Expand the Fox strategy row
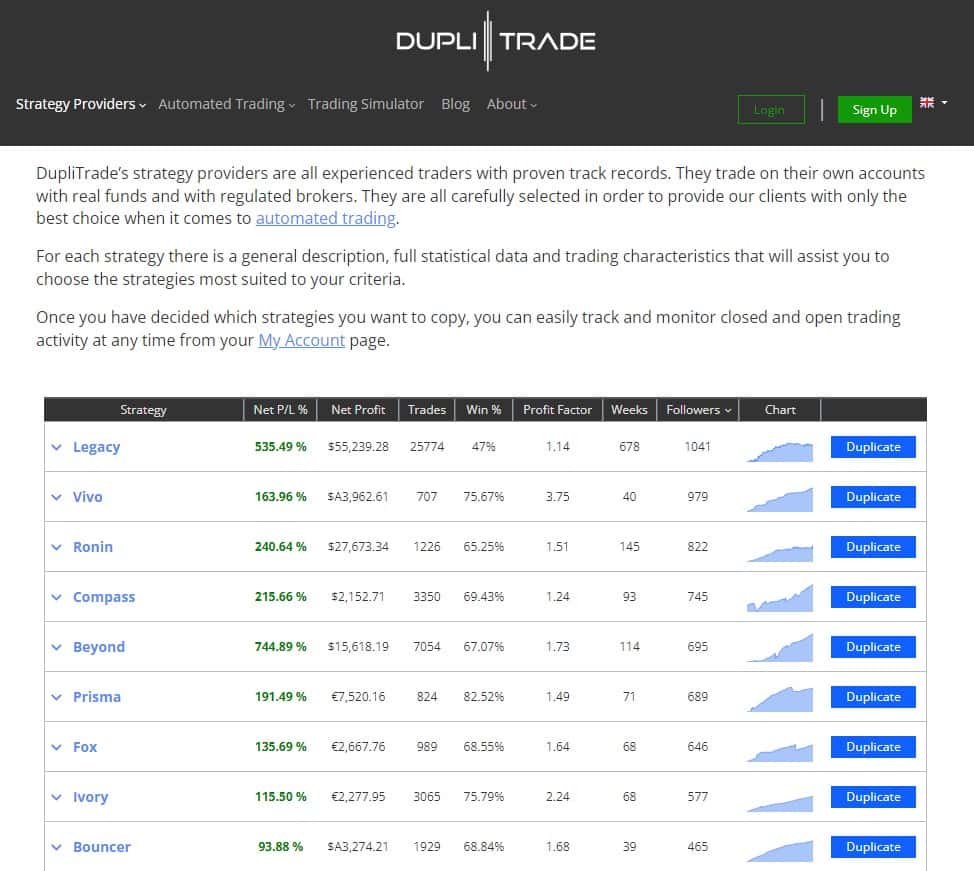 click(57, 747)
